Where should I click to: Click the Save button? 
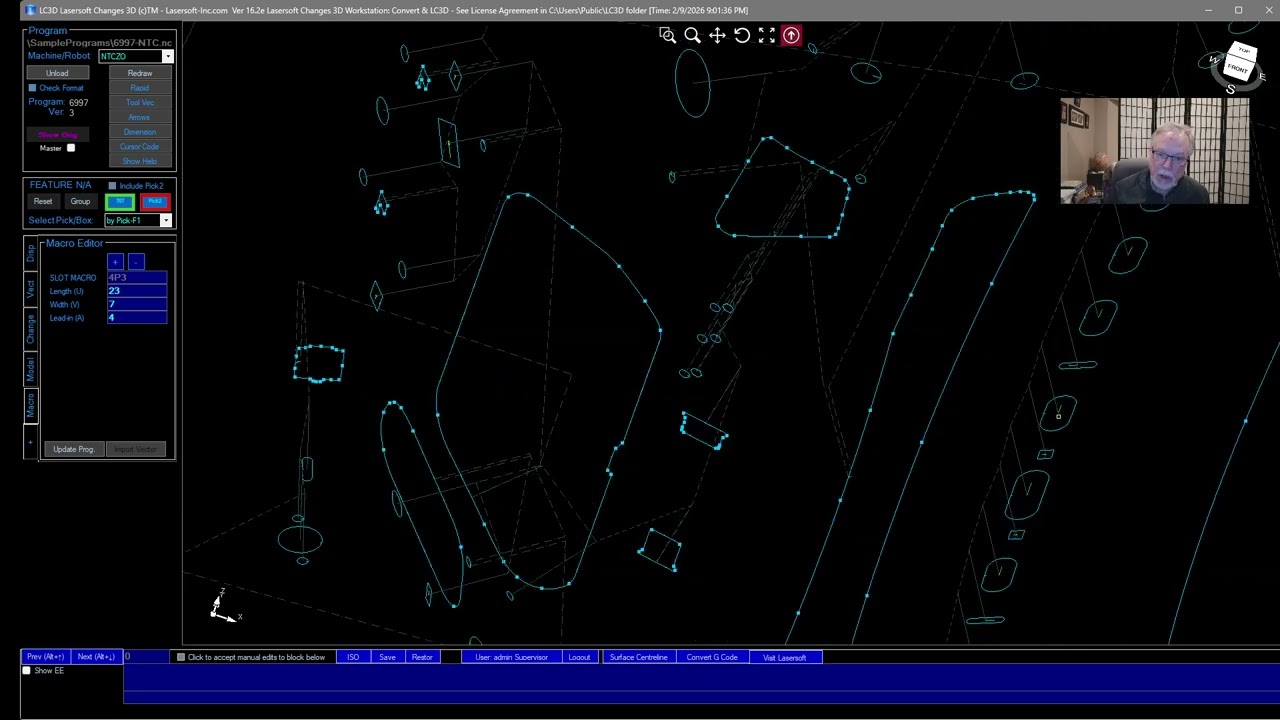pyautogui.click(x=387, y=657)
